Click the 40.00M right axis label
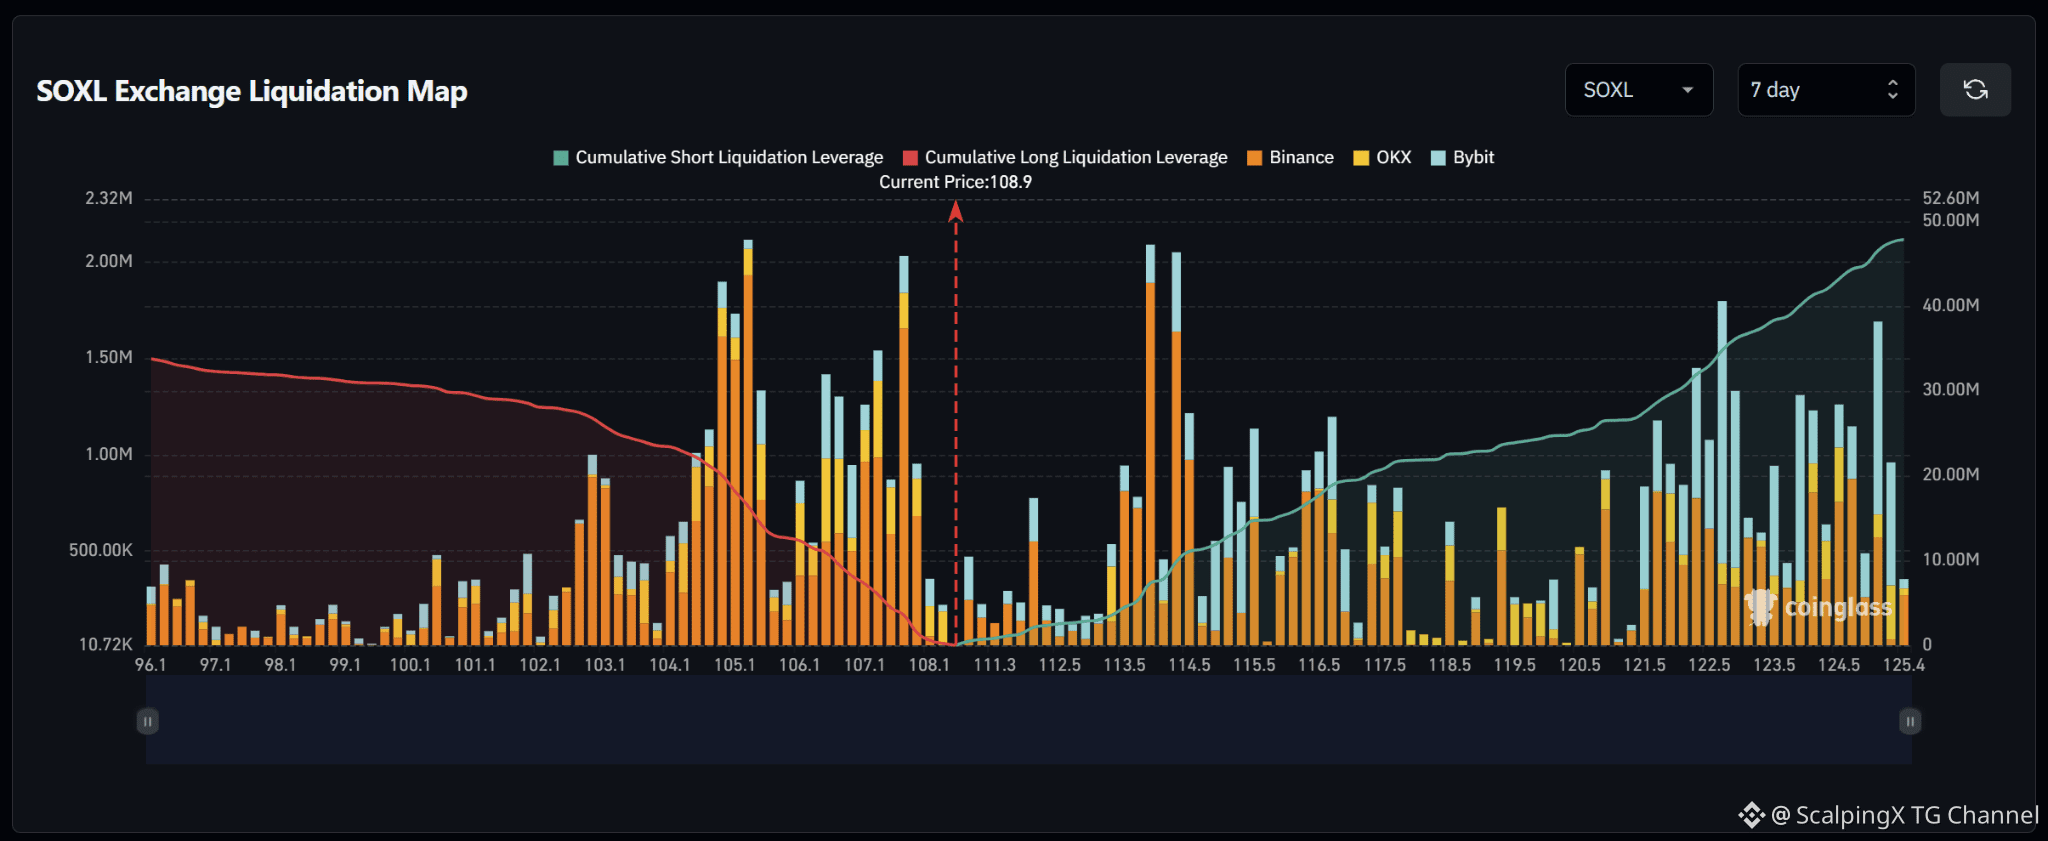2048x841 pixels. pos(1951,305)
